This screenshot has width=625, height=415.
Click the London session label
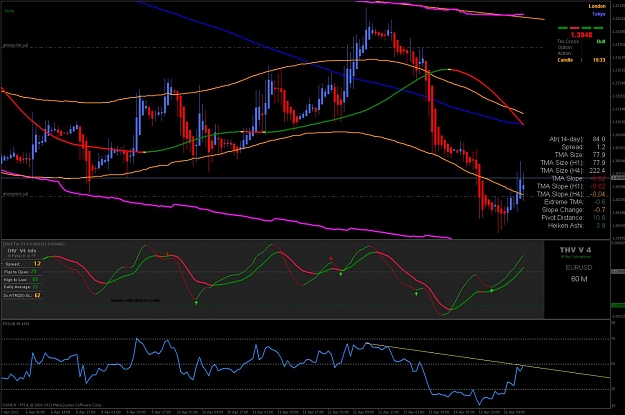(x=597, y=6)
